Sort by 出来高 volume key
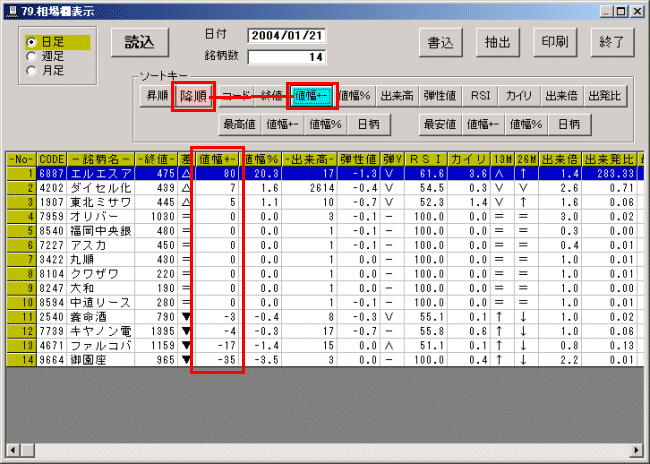The height and width of the screenshot is (464, 650). (x=397, y=96)
